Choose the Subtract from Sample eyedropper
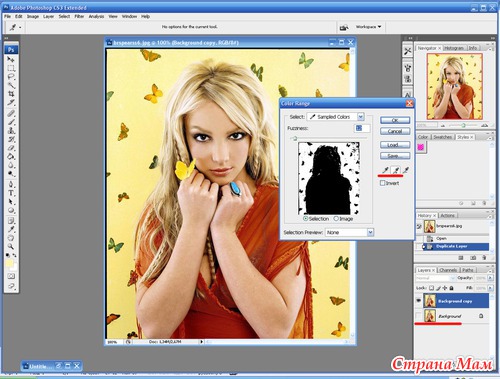This screenshot has height=379, width=500. click(x=406, y=170)
